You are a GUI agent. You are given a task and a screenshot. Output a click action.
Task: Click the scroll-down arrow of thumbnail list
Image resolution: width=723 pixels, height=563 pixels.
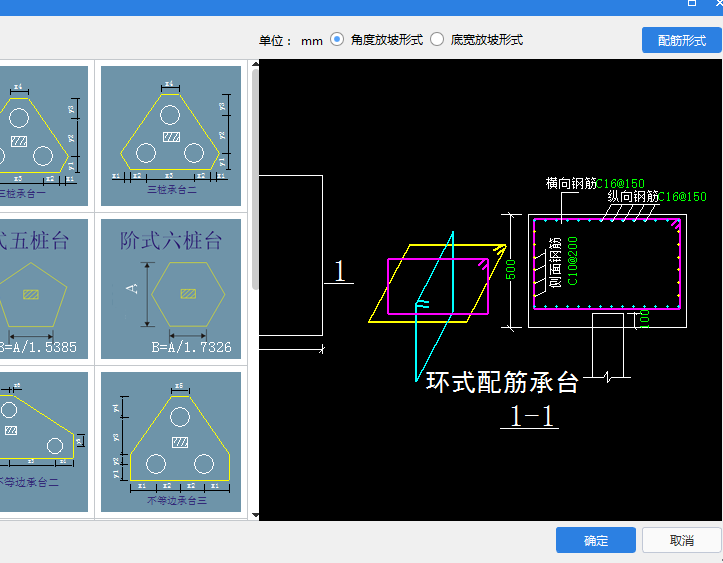255,515
